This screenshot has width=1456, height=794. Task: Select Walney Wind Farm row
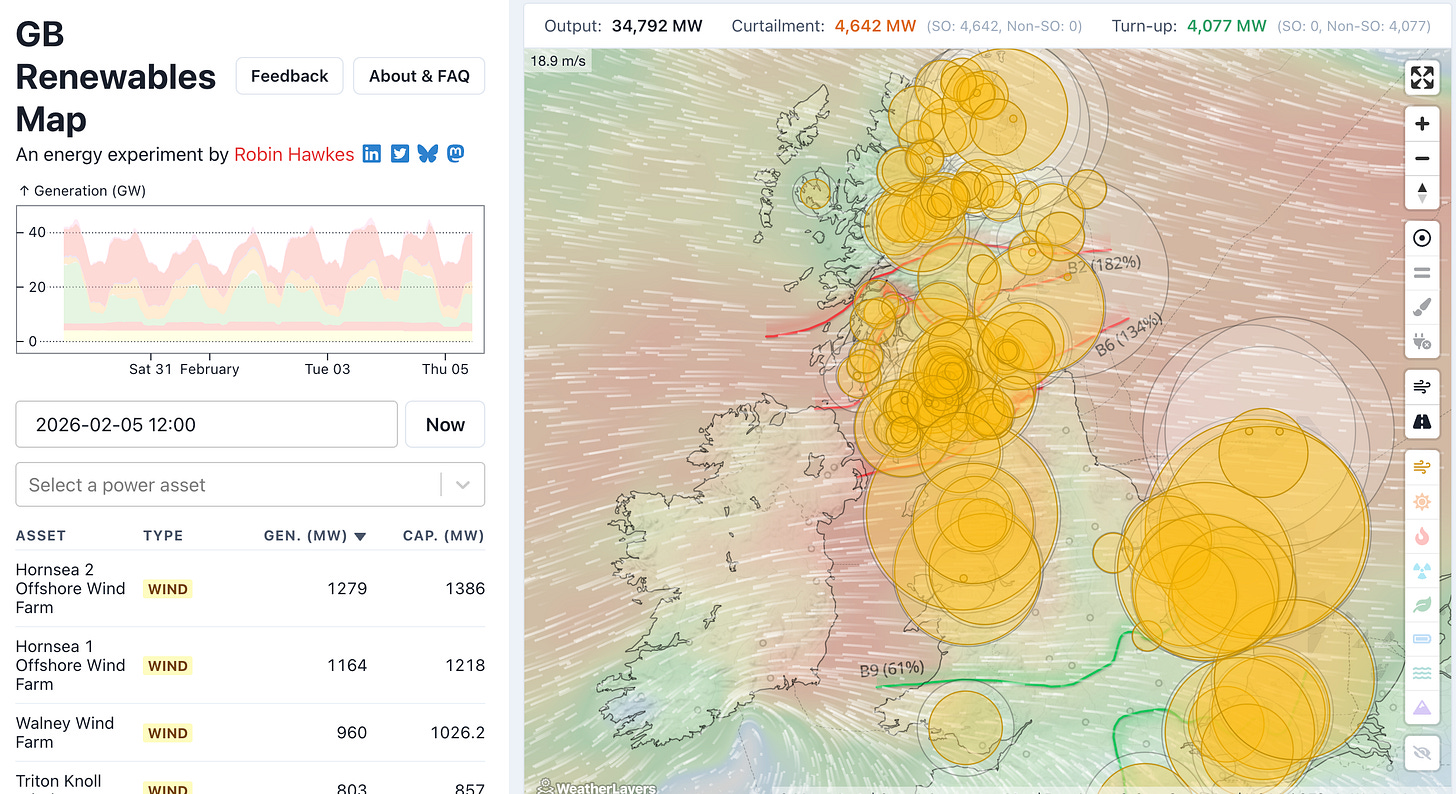[x=250, y=733]
